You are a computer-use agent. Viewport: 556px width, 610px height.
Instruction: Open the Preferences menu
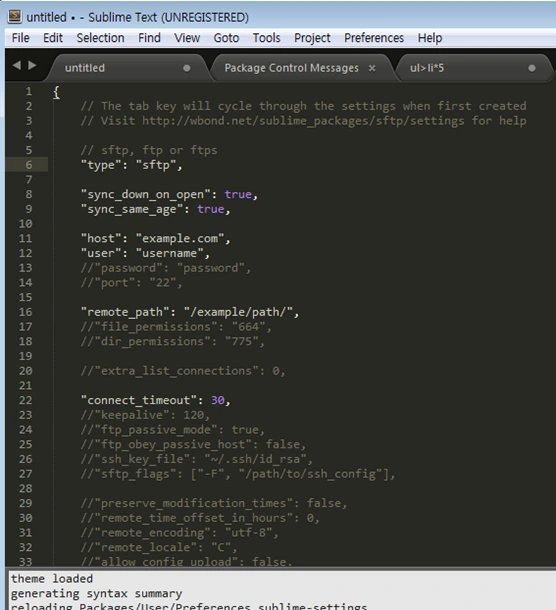(x=374, y=38)
